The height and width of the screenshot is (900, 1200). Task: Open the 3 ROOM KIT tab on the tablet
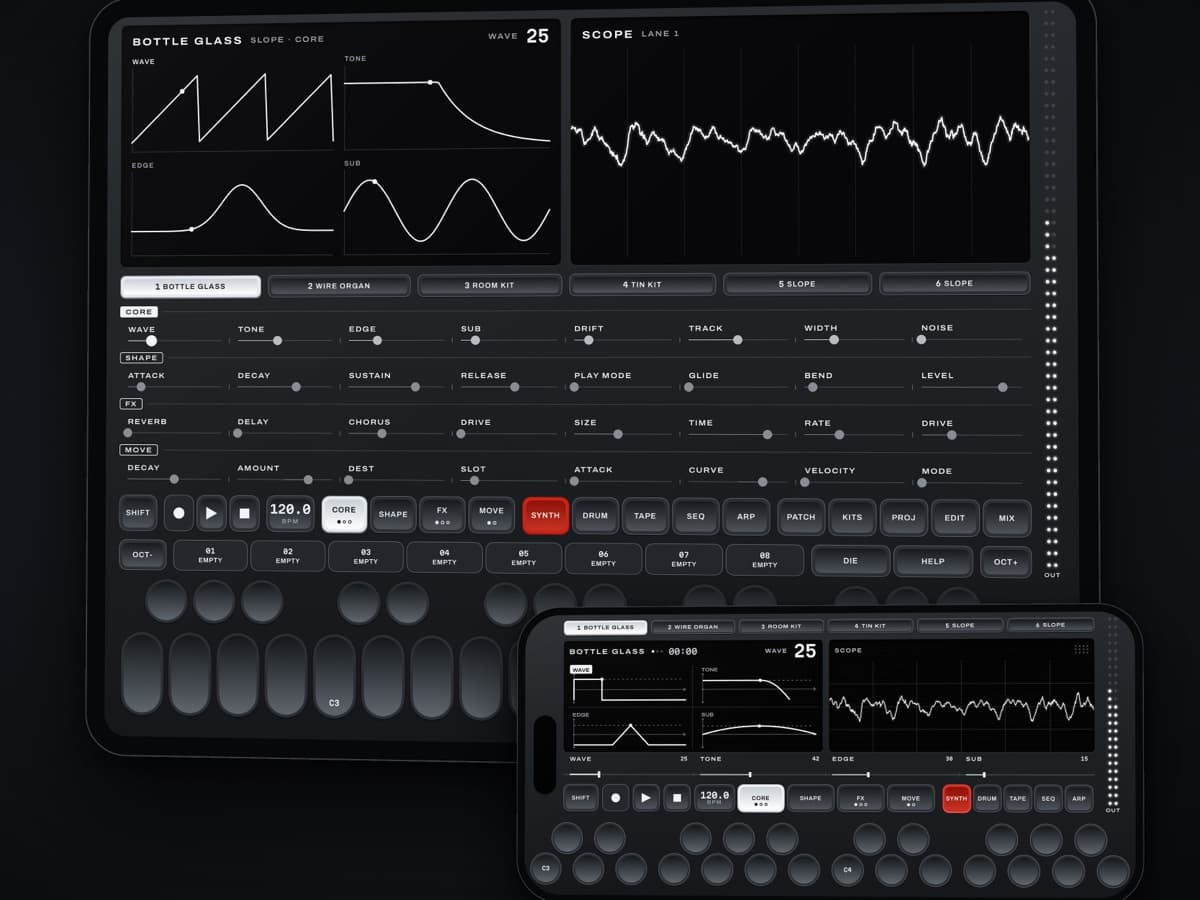tap(489, 285)
